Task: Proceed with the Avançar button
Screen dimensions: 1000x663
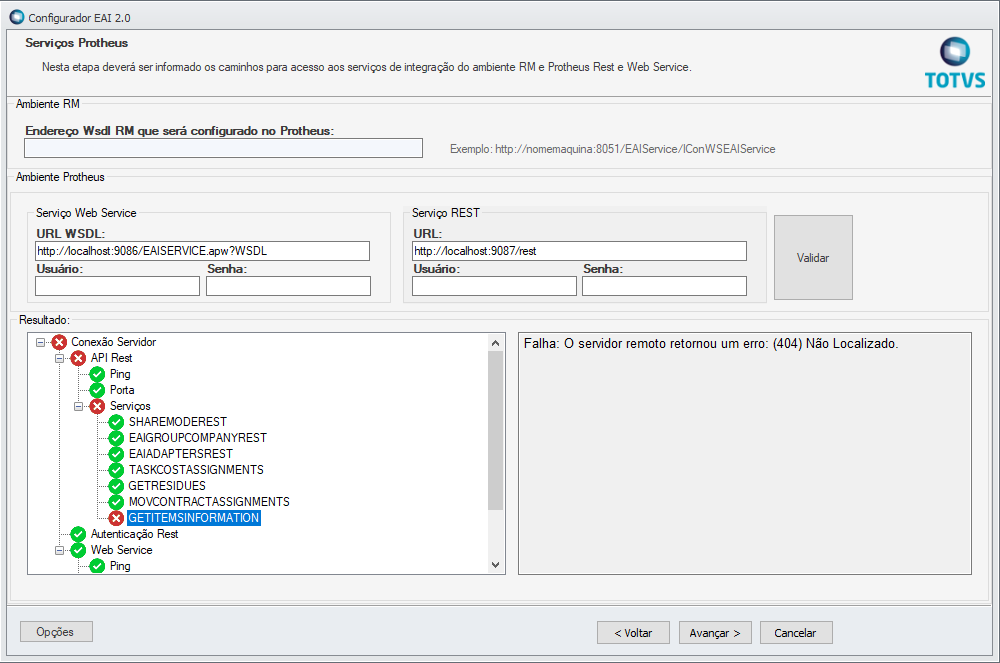Action: pos(715,632)
